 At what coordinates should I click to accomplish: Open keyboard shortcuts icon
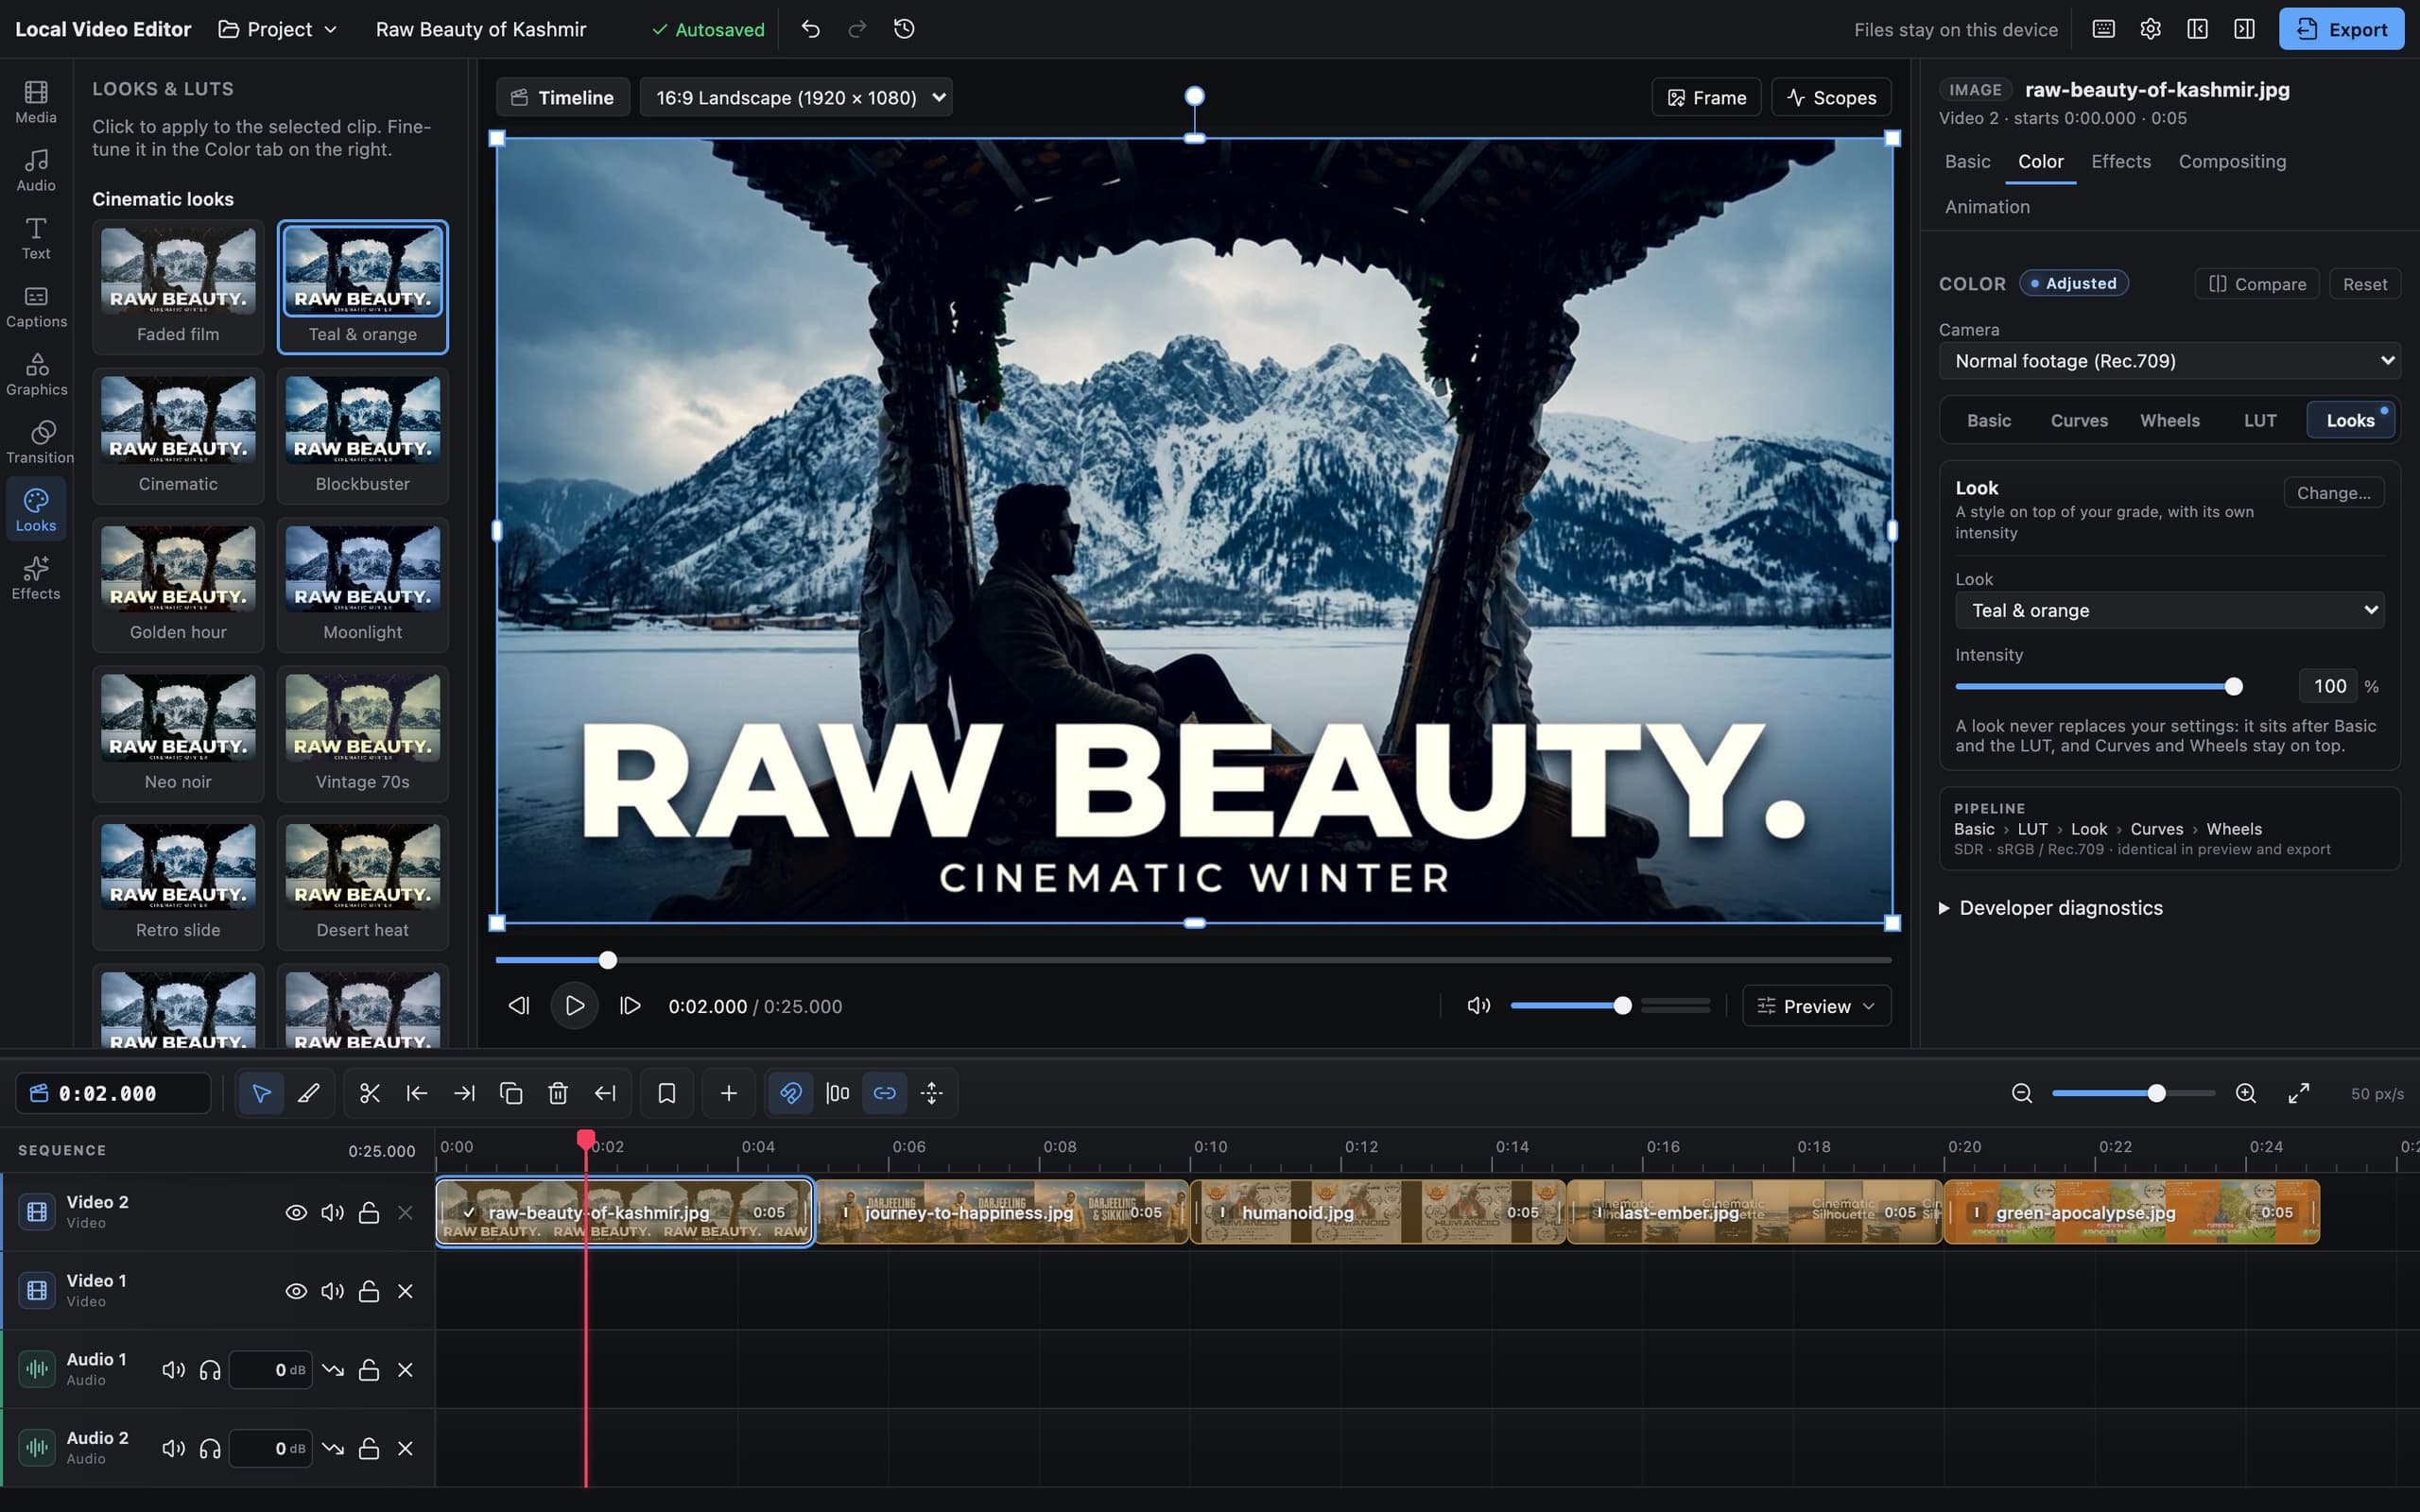2103,29
